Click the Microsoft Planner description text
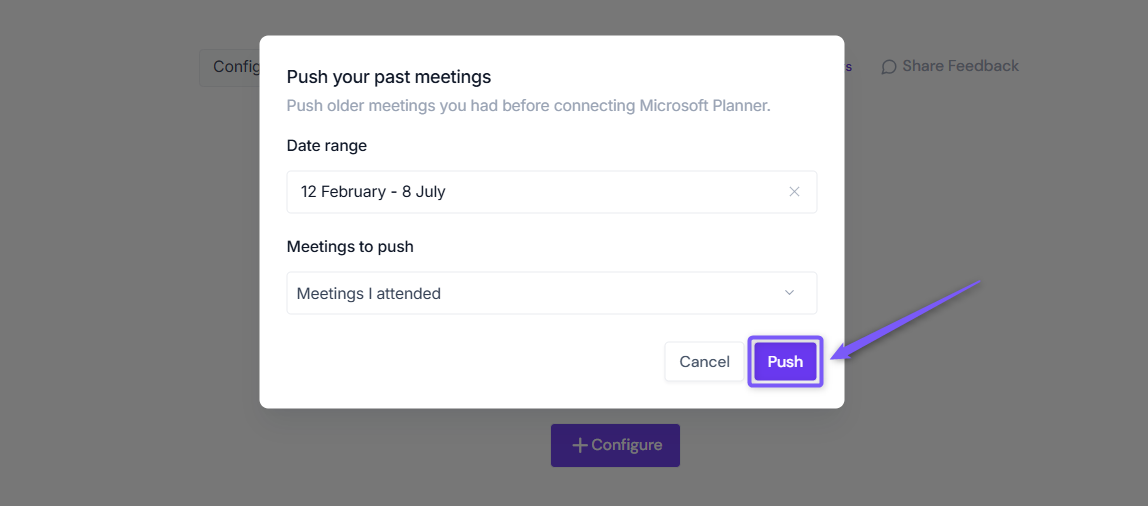The width and height of the screenshot is (1148, 506). (x=529, y=105)
